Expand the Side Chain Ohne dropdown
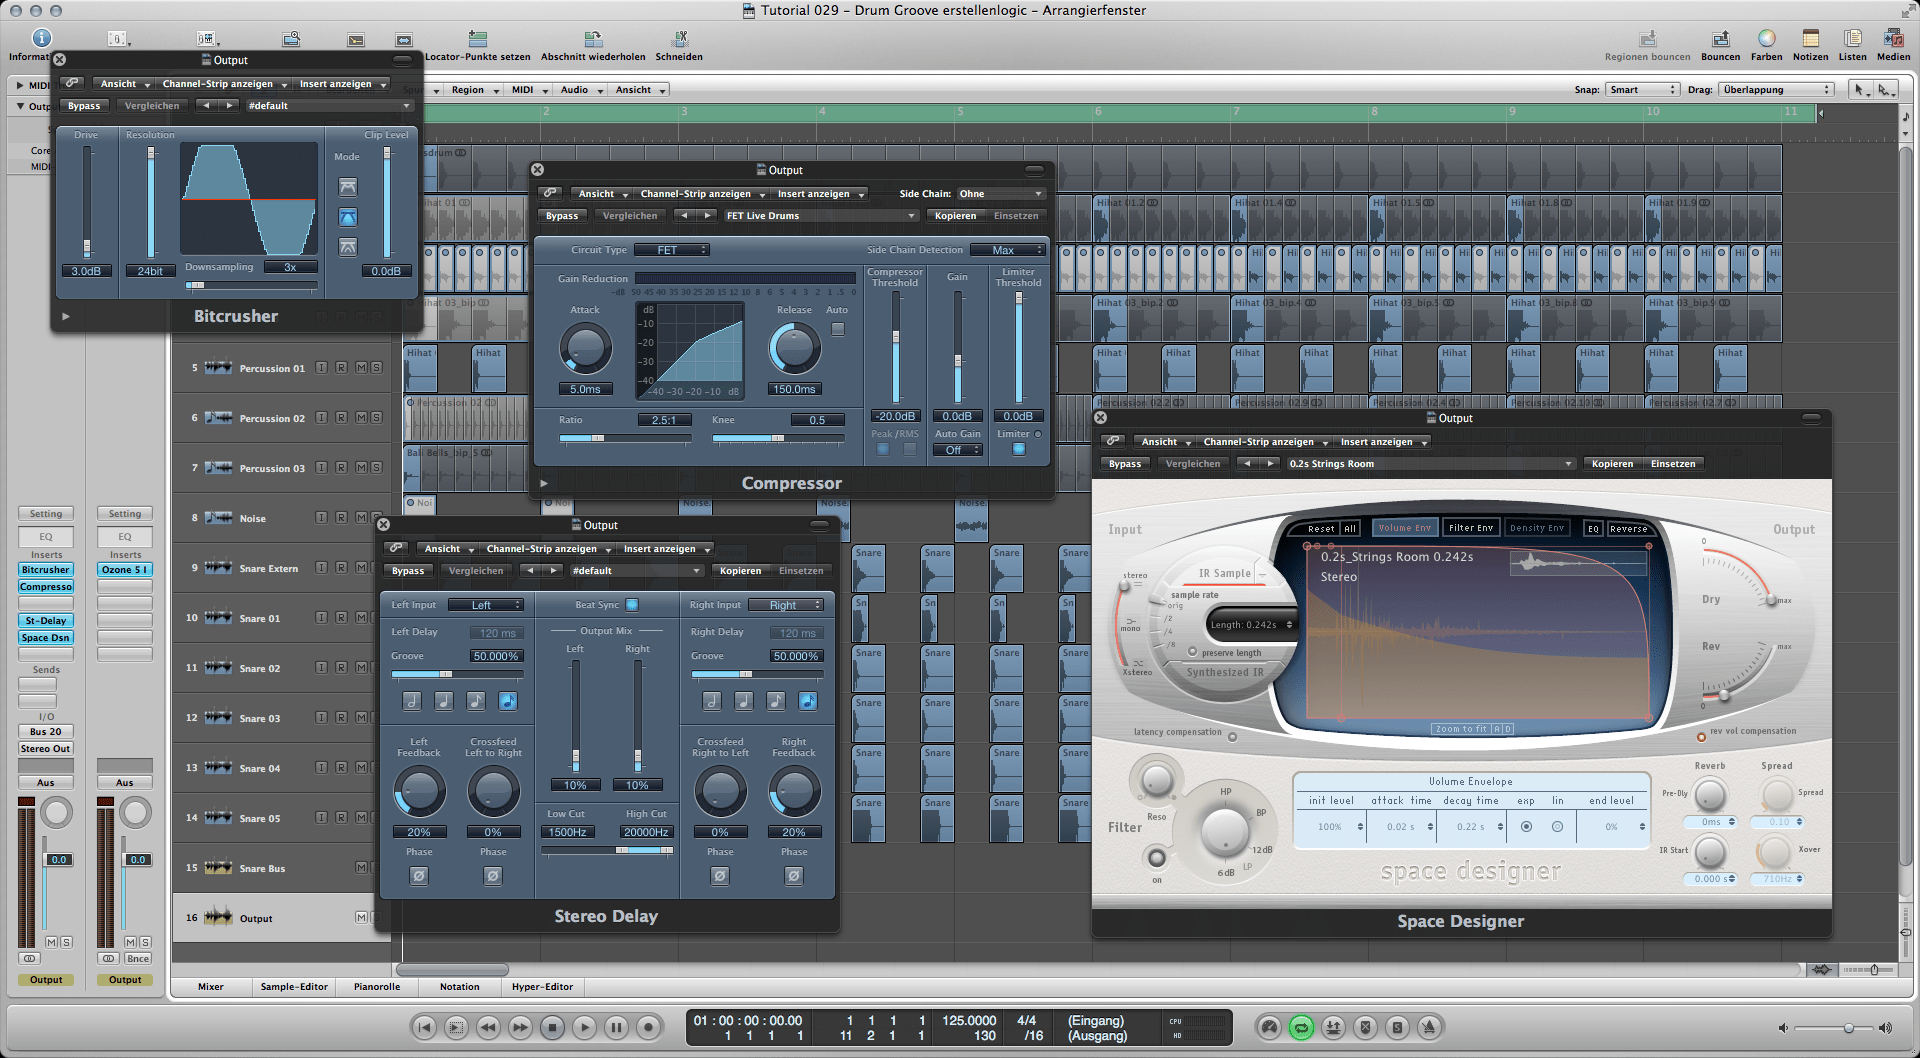1920x1058 pixels. coord(1000,194)
